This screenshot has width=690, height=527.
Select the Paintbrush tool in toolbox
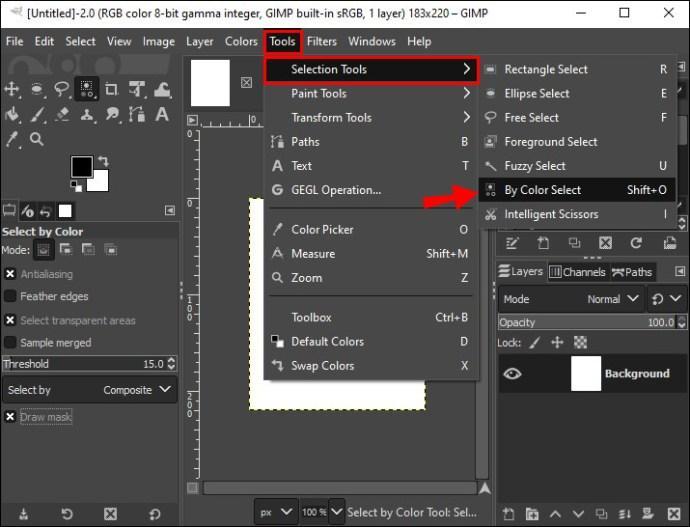[x=37, y=114]
